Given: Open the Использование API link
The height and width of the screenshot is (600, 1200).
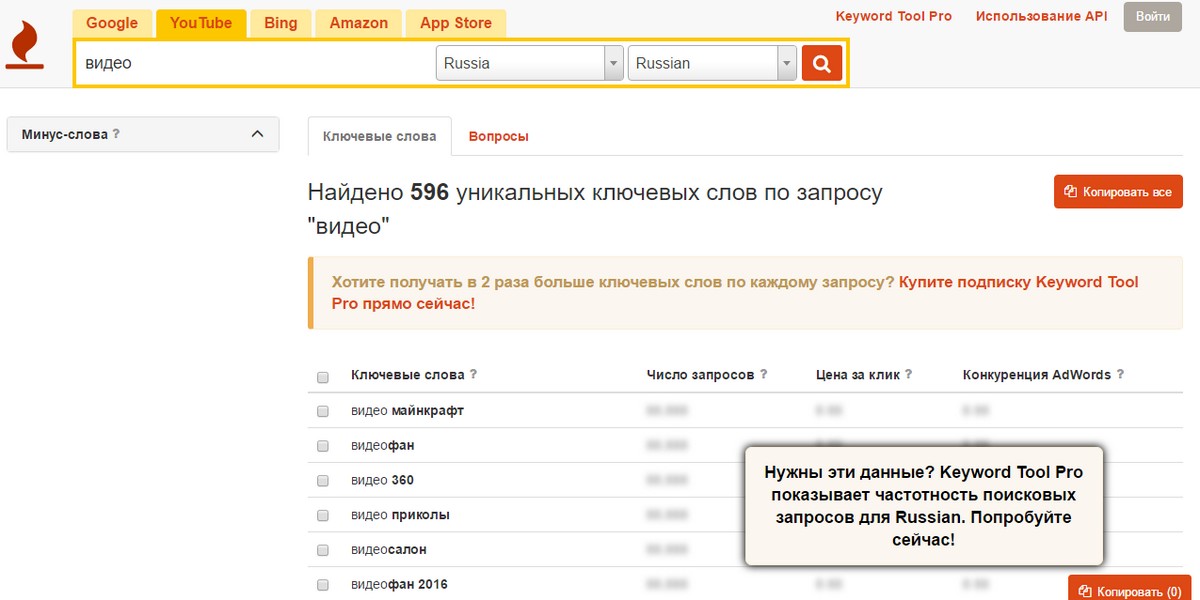Looking at the screenshot, I should 1042,16.
